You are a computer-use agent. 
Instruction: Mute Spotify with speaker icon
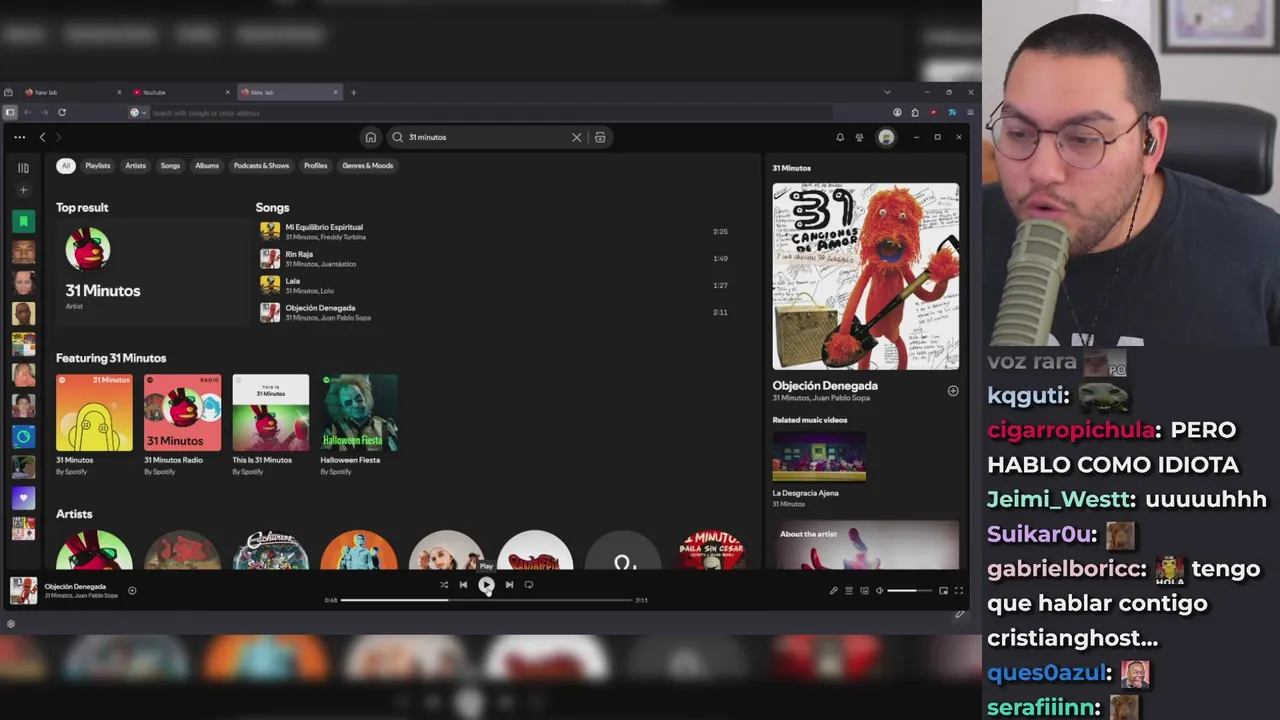(x=880, y=591)
